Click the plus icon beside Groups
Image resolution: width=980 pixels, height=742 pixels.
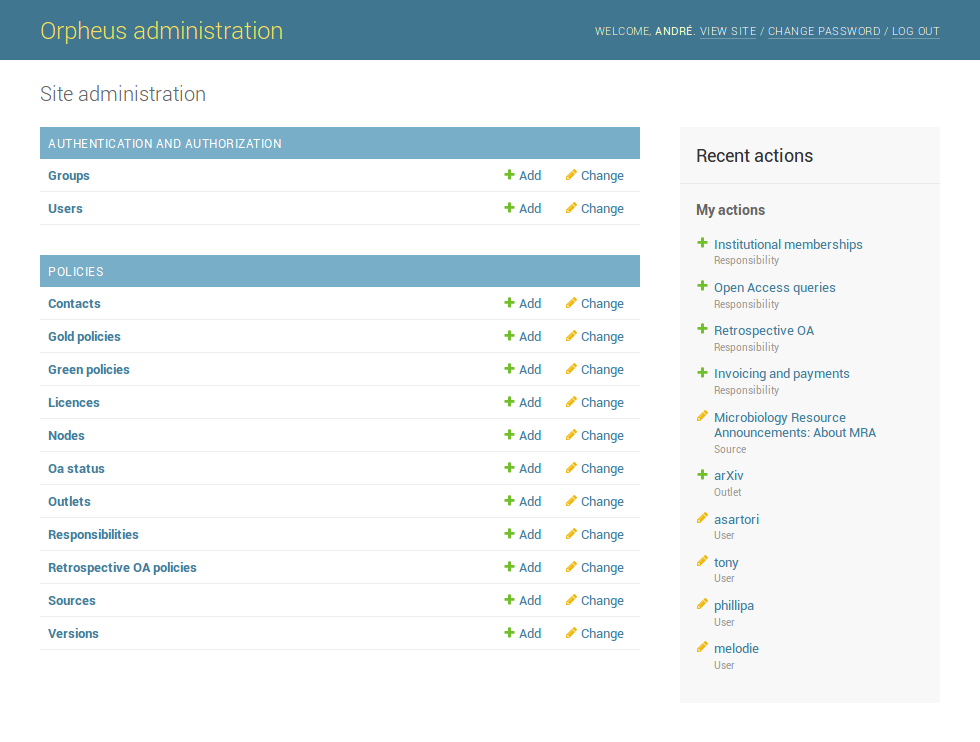(509, 175)
